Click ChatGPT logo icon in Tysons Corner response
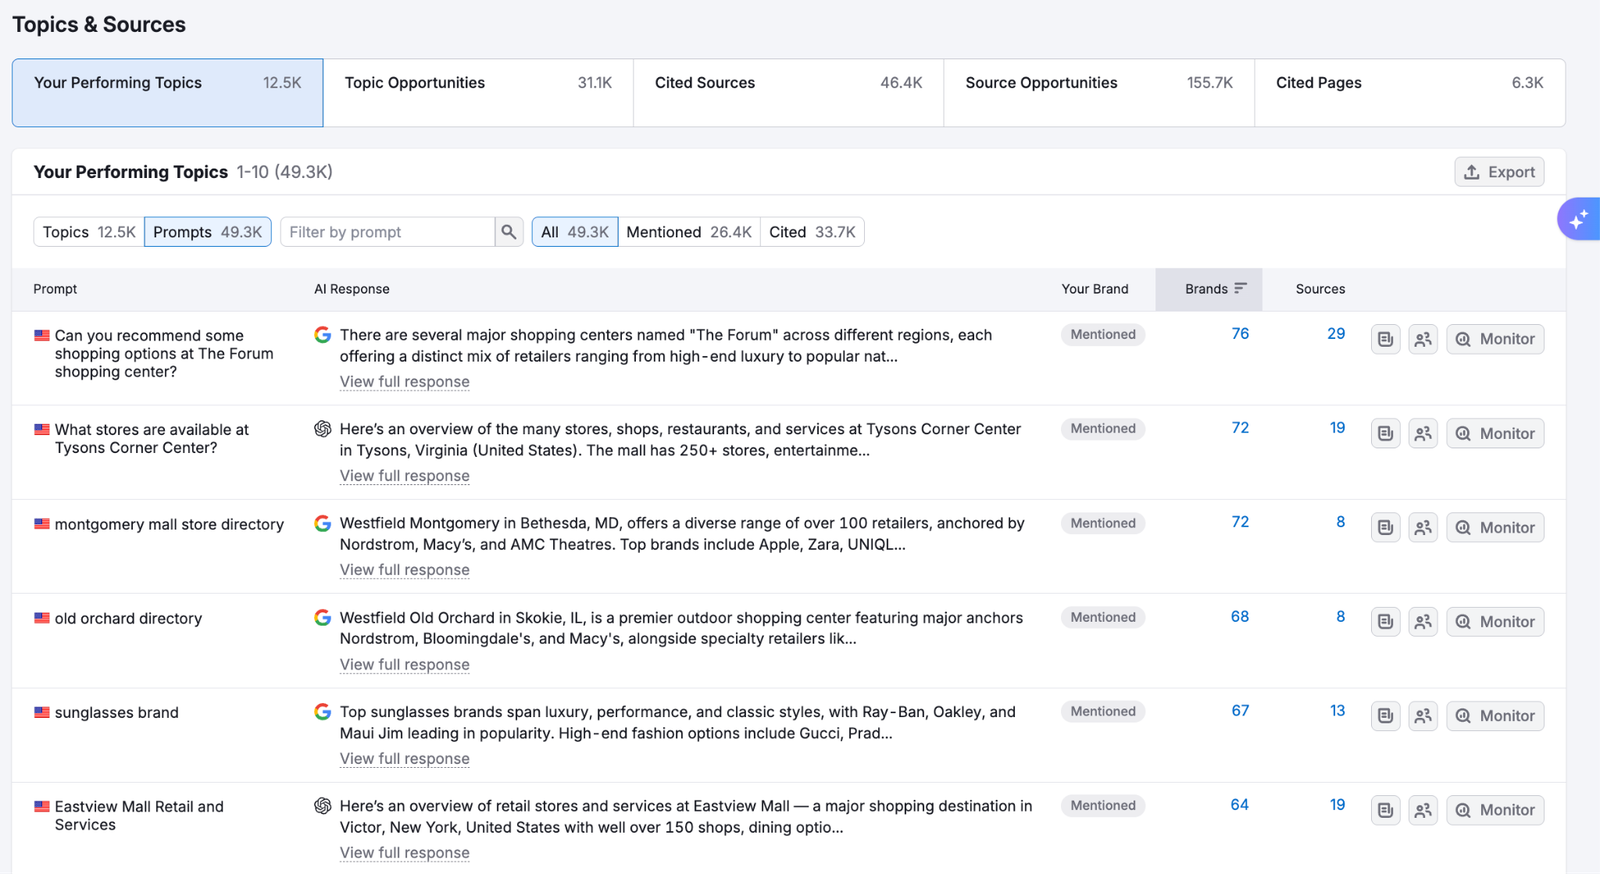The width and height of the screenshot is (1600, 874). 322,429
